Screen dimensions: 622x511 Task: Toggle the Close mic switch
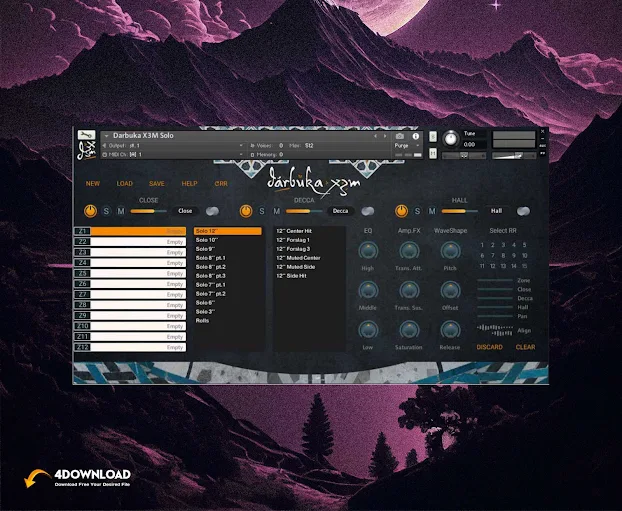point(212,211)
